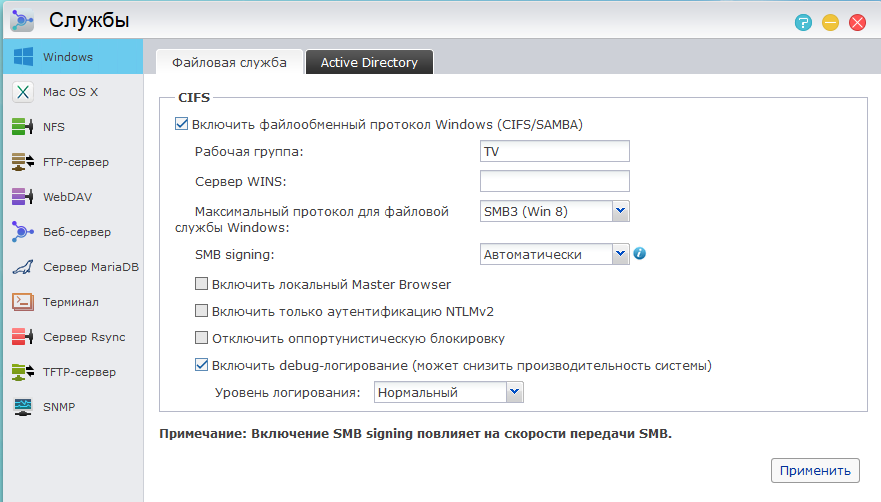Click the Рабочая группа input field

(x=554, y=151)
